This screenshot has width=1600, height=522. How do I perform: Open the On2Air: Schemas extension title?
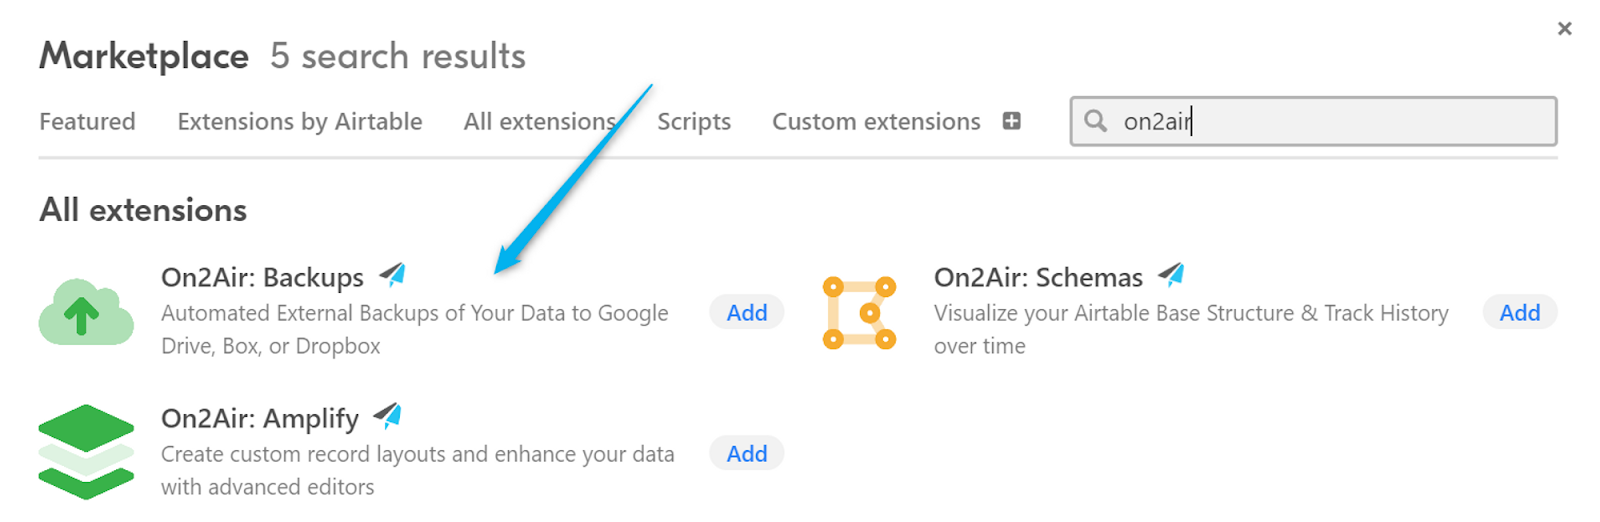tap(1038, 277)
